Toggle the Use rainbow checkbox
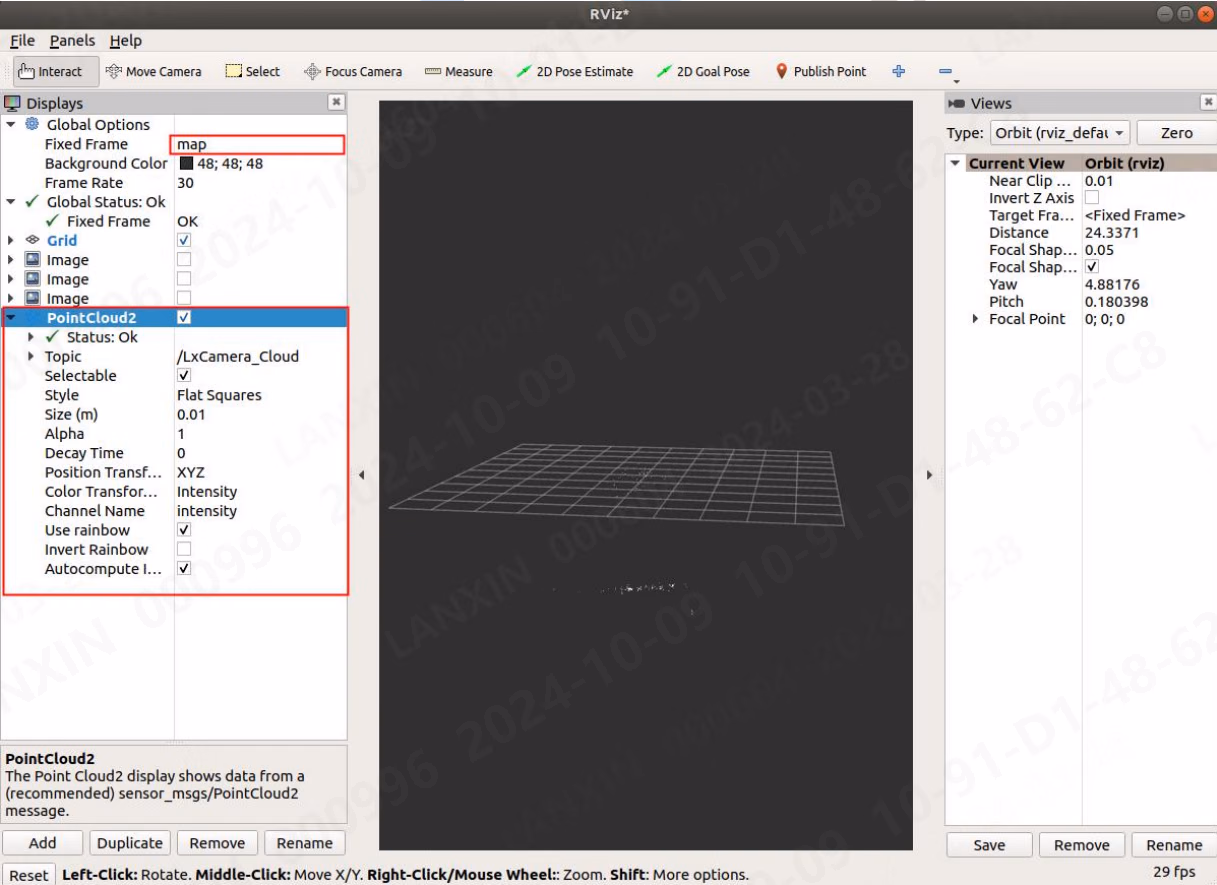The height and width of the screenshot is (885, 1217). pyautogui.click(x=184, y=530)
